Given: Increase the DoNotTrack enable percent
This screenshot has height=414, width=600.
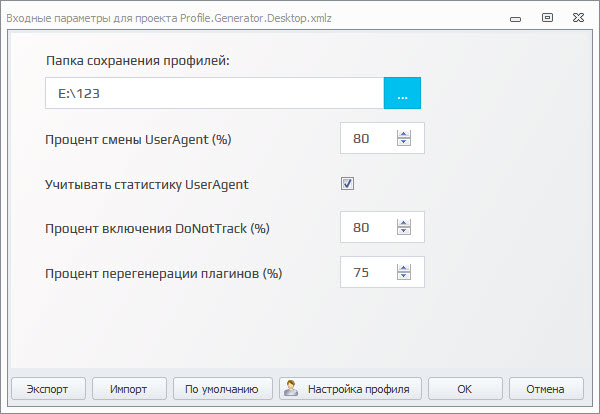Looking at the screenshot, I should (404, 223).
